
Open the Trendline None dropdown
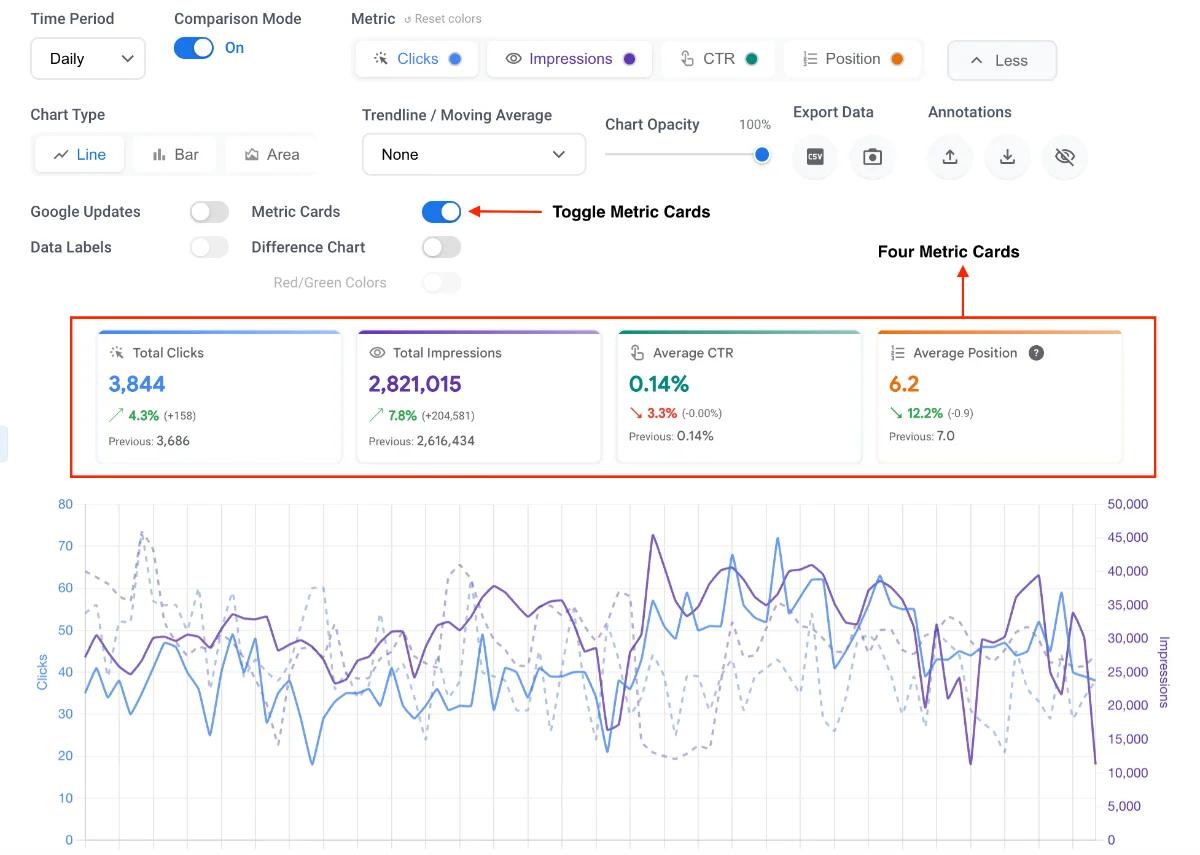[474, 154]
